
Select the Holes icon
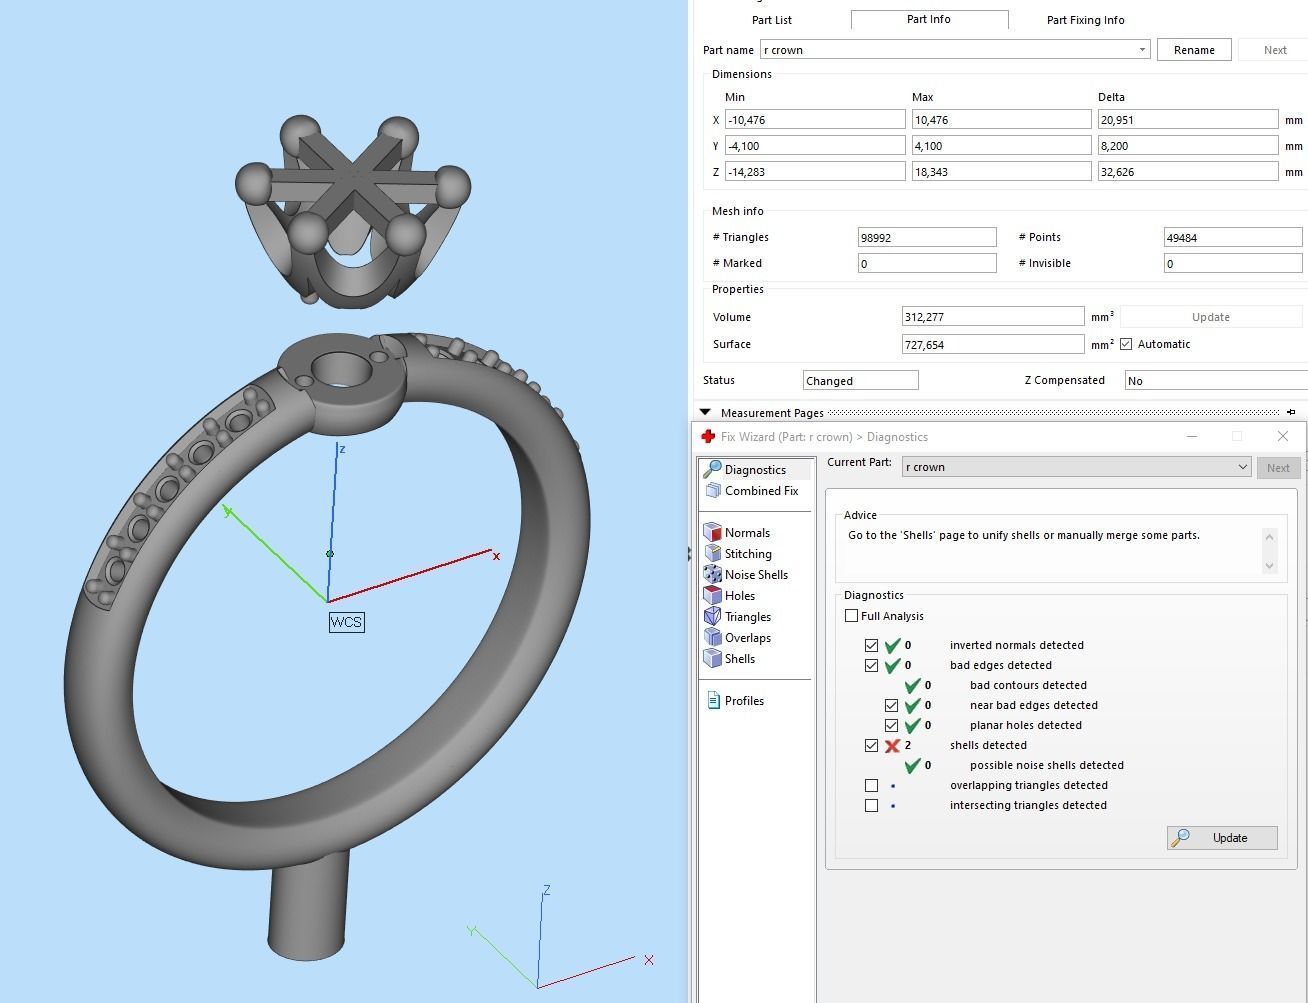[x=712, y=595]
